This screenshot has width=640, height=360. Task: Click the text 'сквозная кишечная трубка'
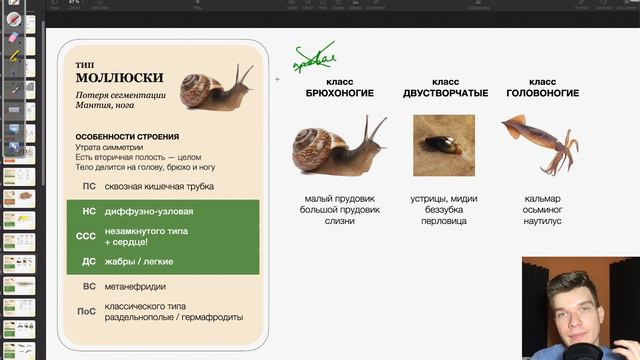point(159,187)
